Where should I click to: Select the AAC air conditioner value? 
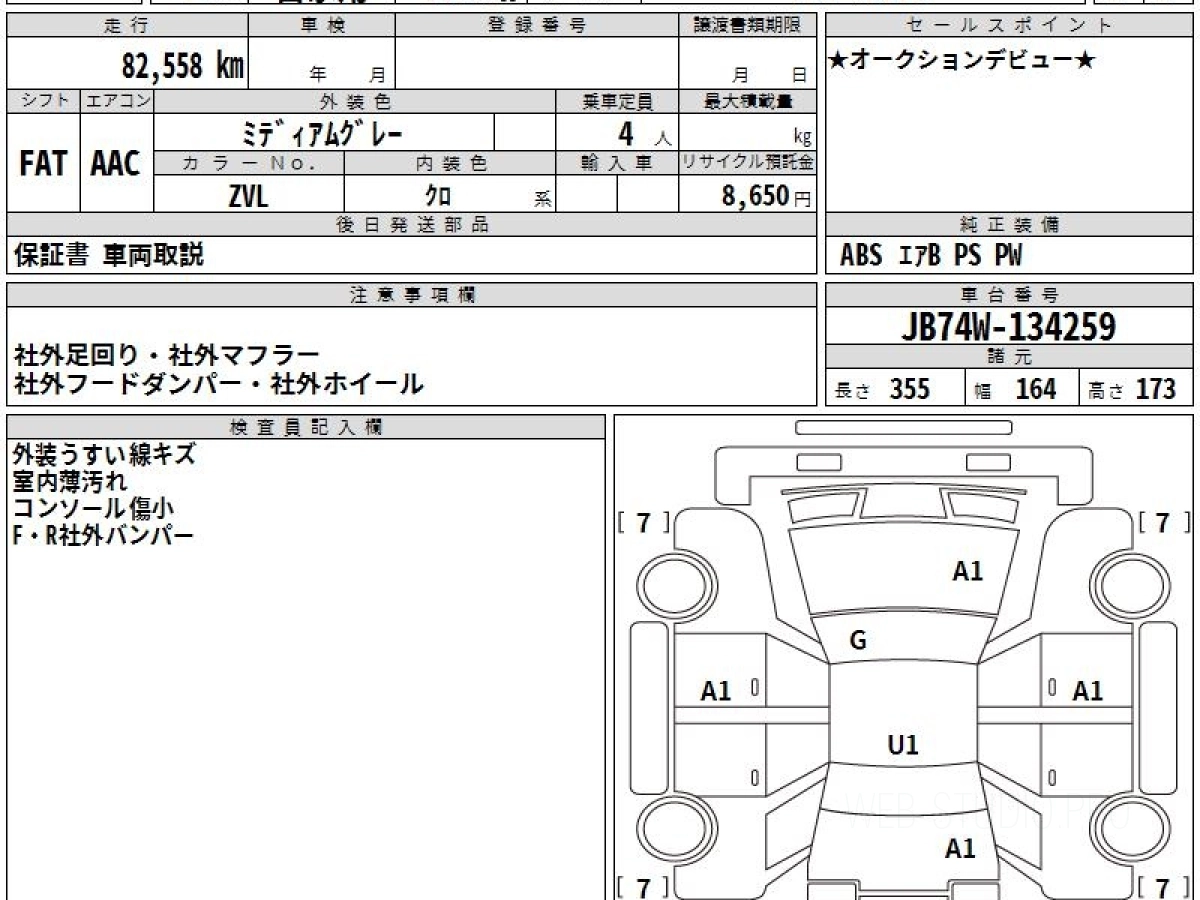click(117, 164)
